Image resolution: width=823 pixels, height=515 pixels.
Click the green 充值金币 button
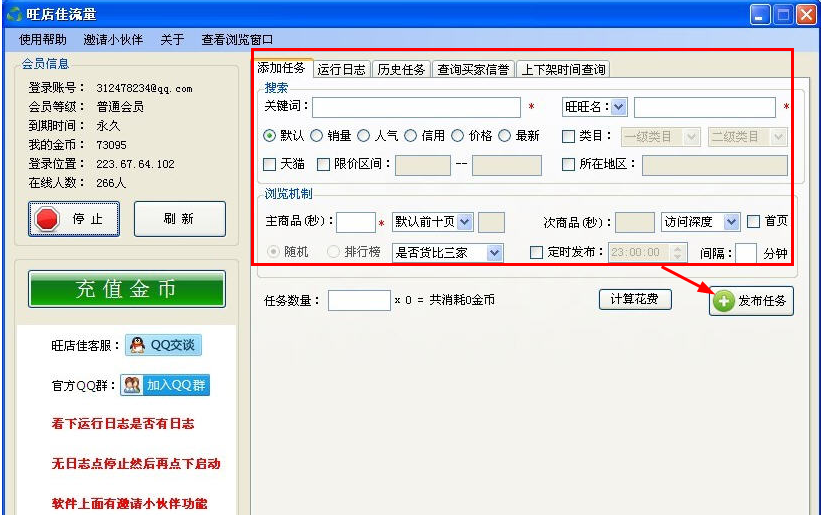[x=126, y=289]
